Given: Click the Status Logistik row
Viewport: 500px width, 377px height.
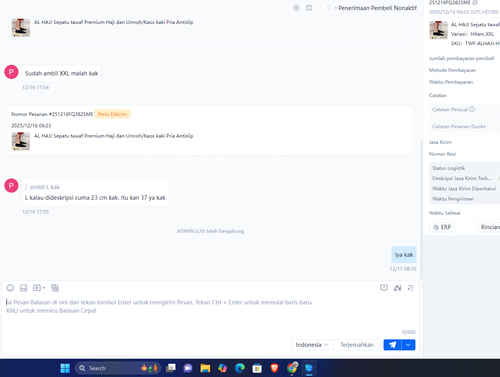Looking at the screenshot, I should click(465, 168).
